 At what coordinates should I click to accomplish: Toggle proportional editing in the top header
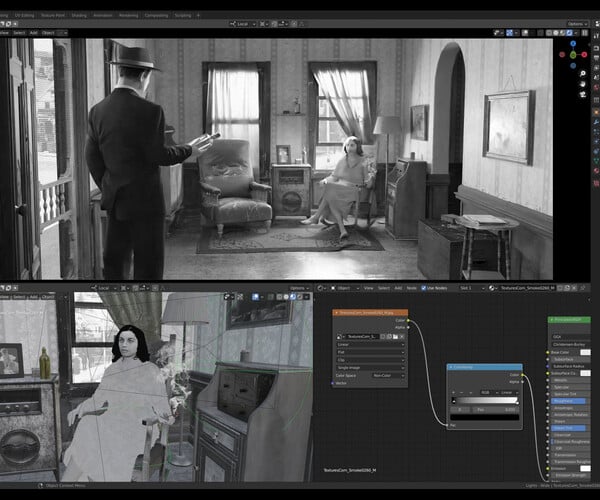[x=294, y=24]
